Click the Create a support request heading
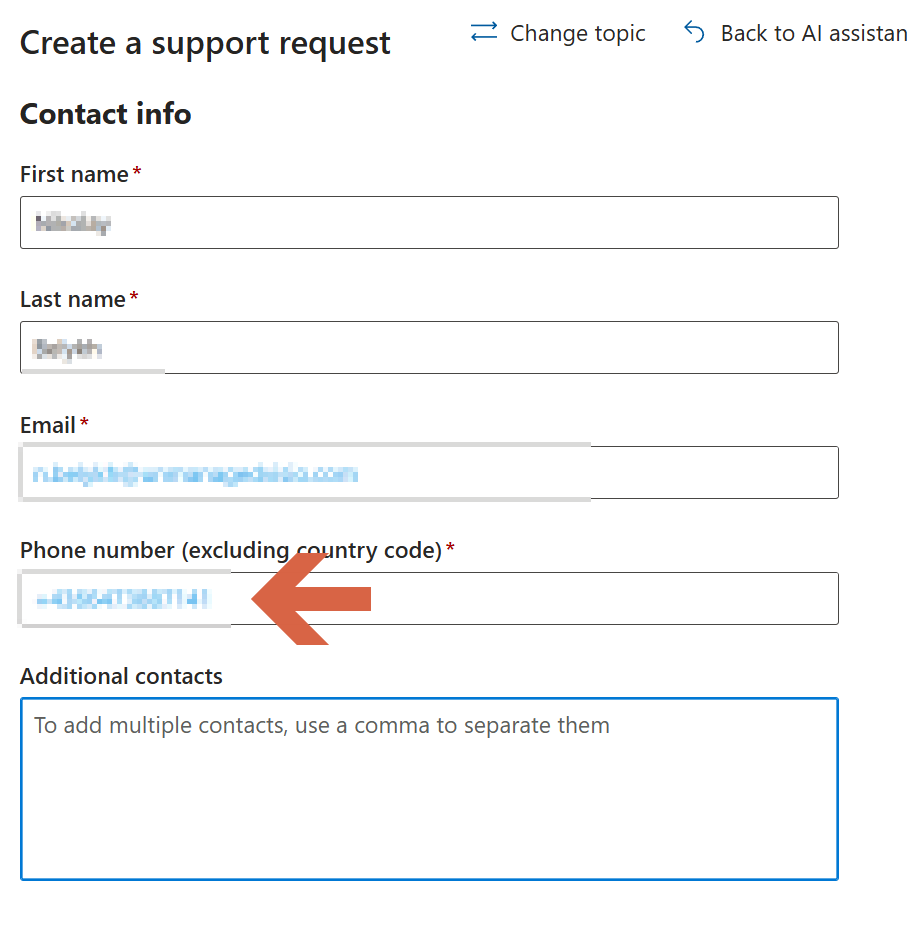The width and height of the screenshot is (909, 949). 205,44
